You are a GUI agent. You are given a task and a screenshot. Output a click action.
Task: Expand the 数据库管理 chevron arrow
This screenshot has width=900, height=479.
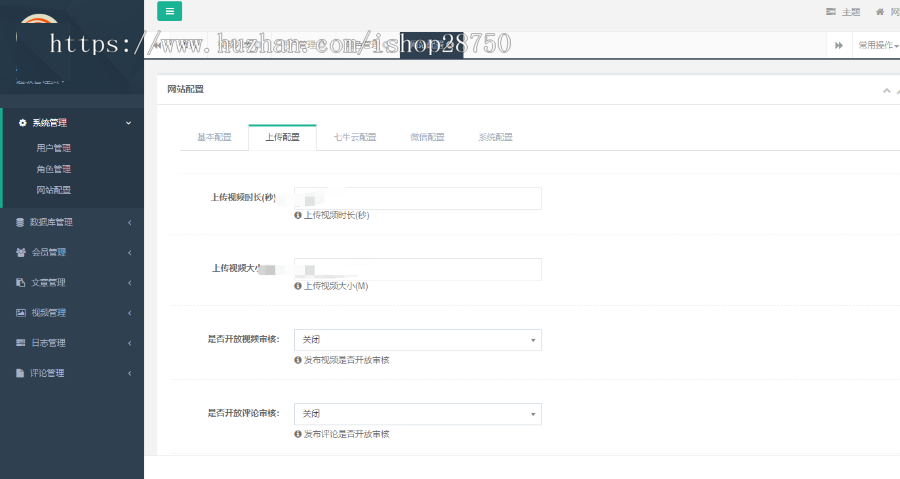click(x=130, y=223)
